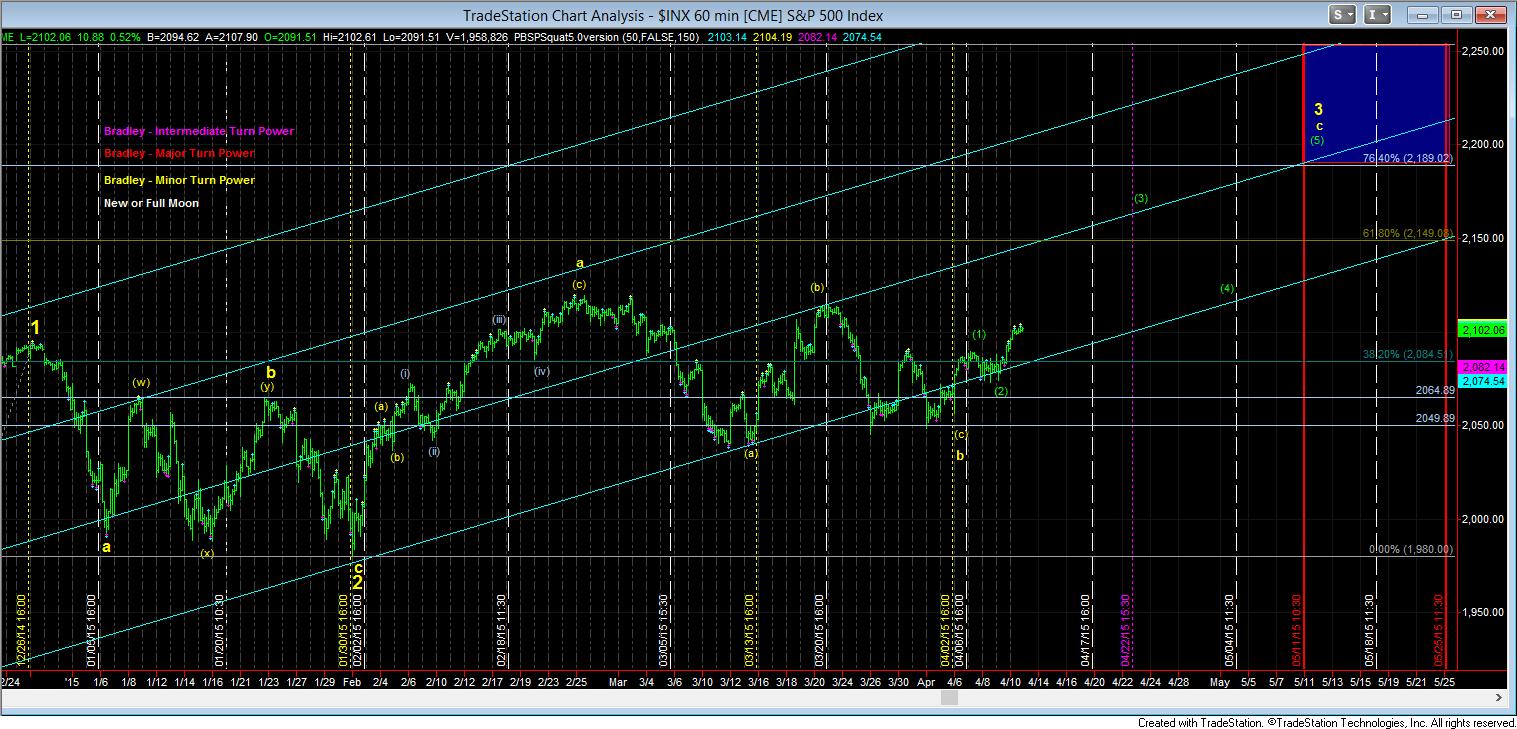Open the S symbol-link dropdown in title bar
Image resolution: width=1517 pixels, height=729 pixels.
click(1342, 15)
